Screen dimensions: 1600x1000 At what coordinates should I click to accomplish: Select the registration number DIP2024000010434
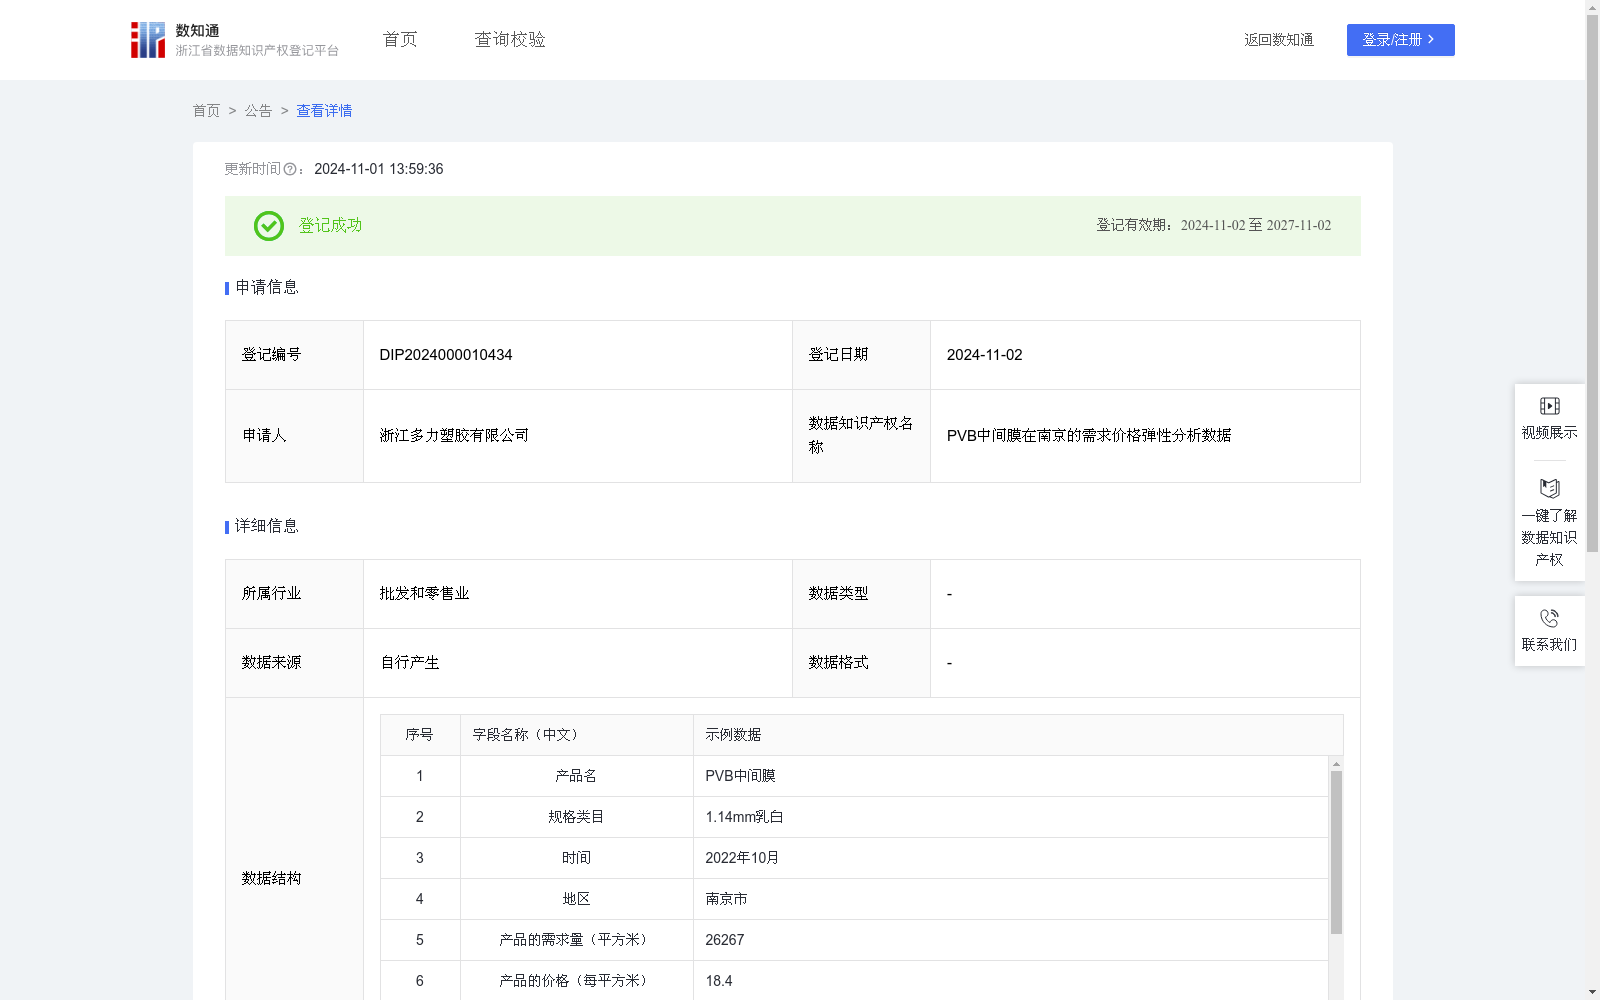click(x=445, y=354)
